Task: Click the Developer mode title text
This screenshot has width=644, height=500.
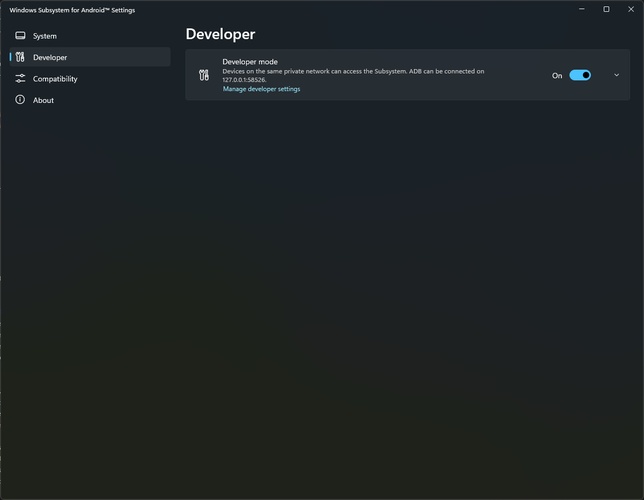Action: (250, 62)
